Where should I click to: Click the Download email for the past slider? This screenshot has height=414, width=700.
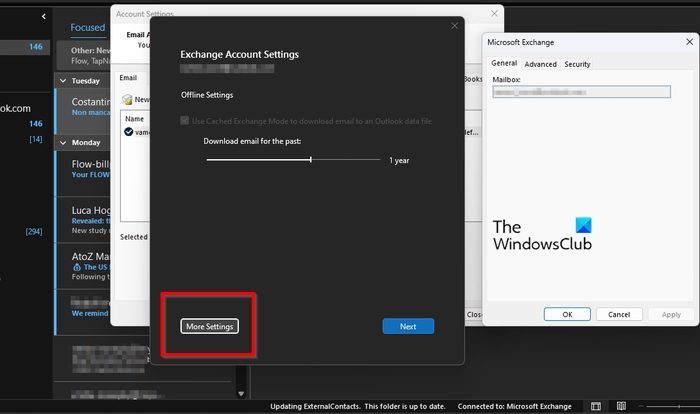coord(293,159)
